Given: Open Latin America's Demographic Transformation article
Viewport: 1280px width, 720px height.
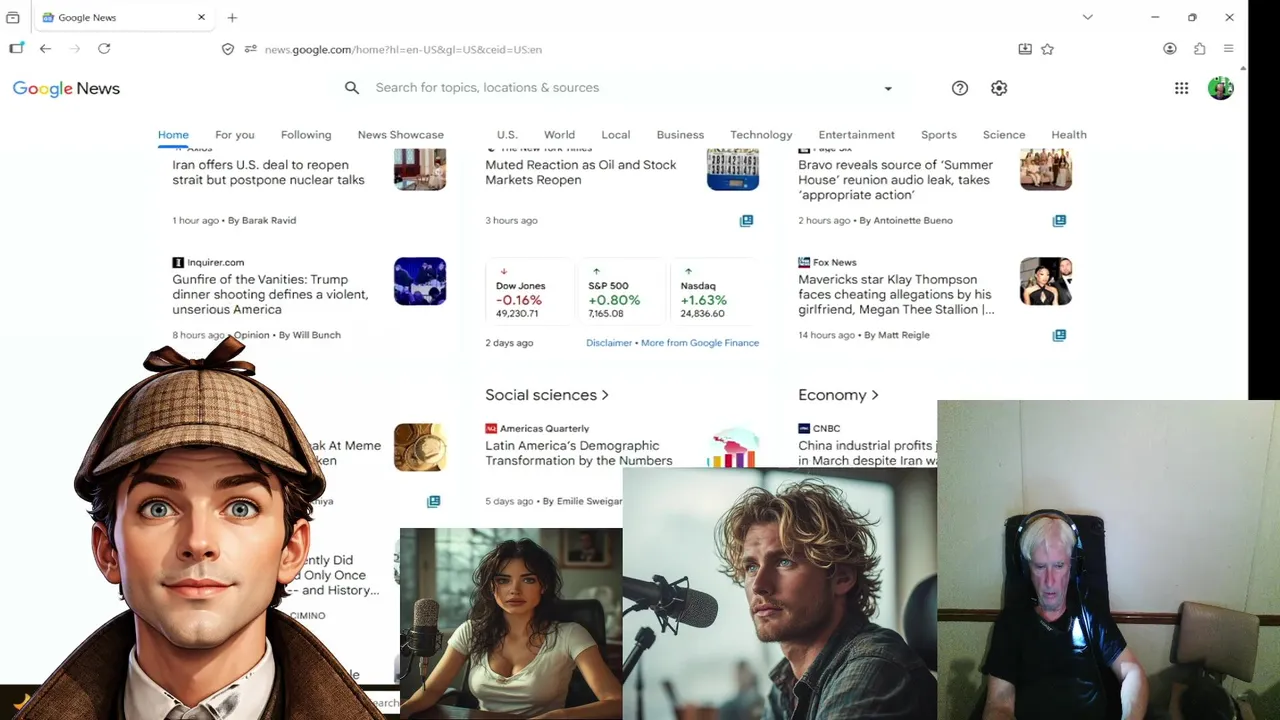Looking at the screenshot, I should pyautogui.click(x=579, y=453).
